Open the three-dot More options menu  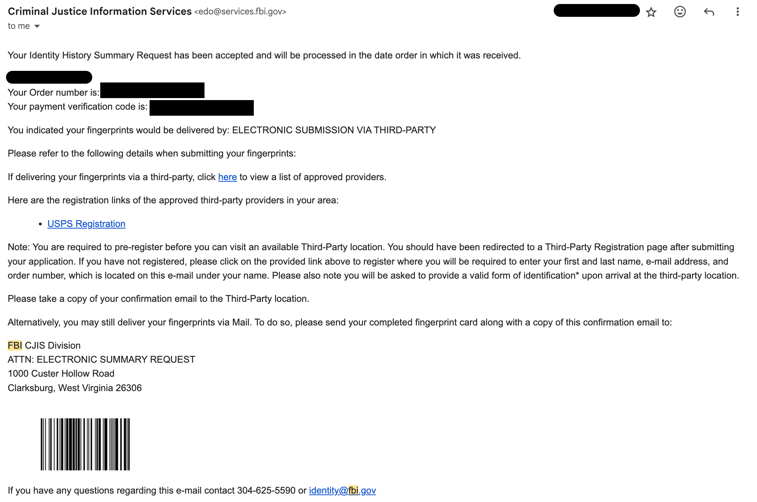(x=738, y=12)
